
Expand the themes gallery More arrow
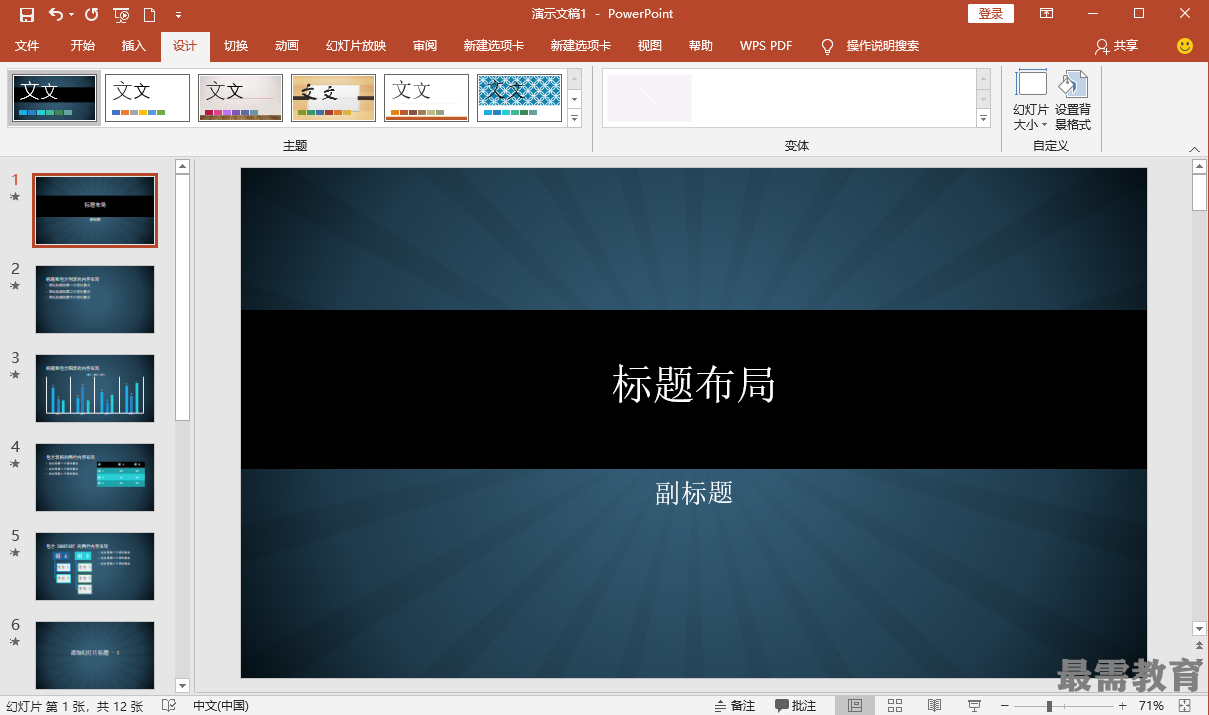point(574,118)
